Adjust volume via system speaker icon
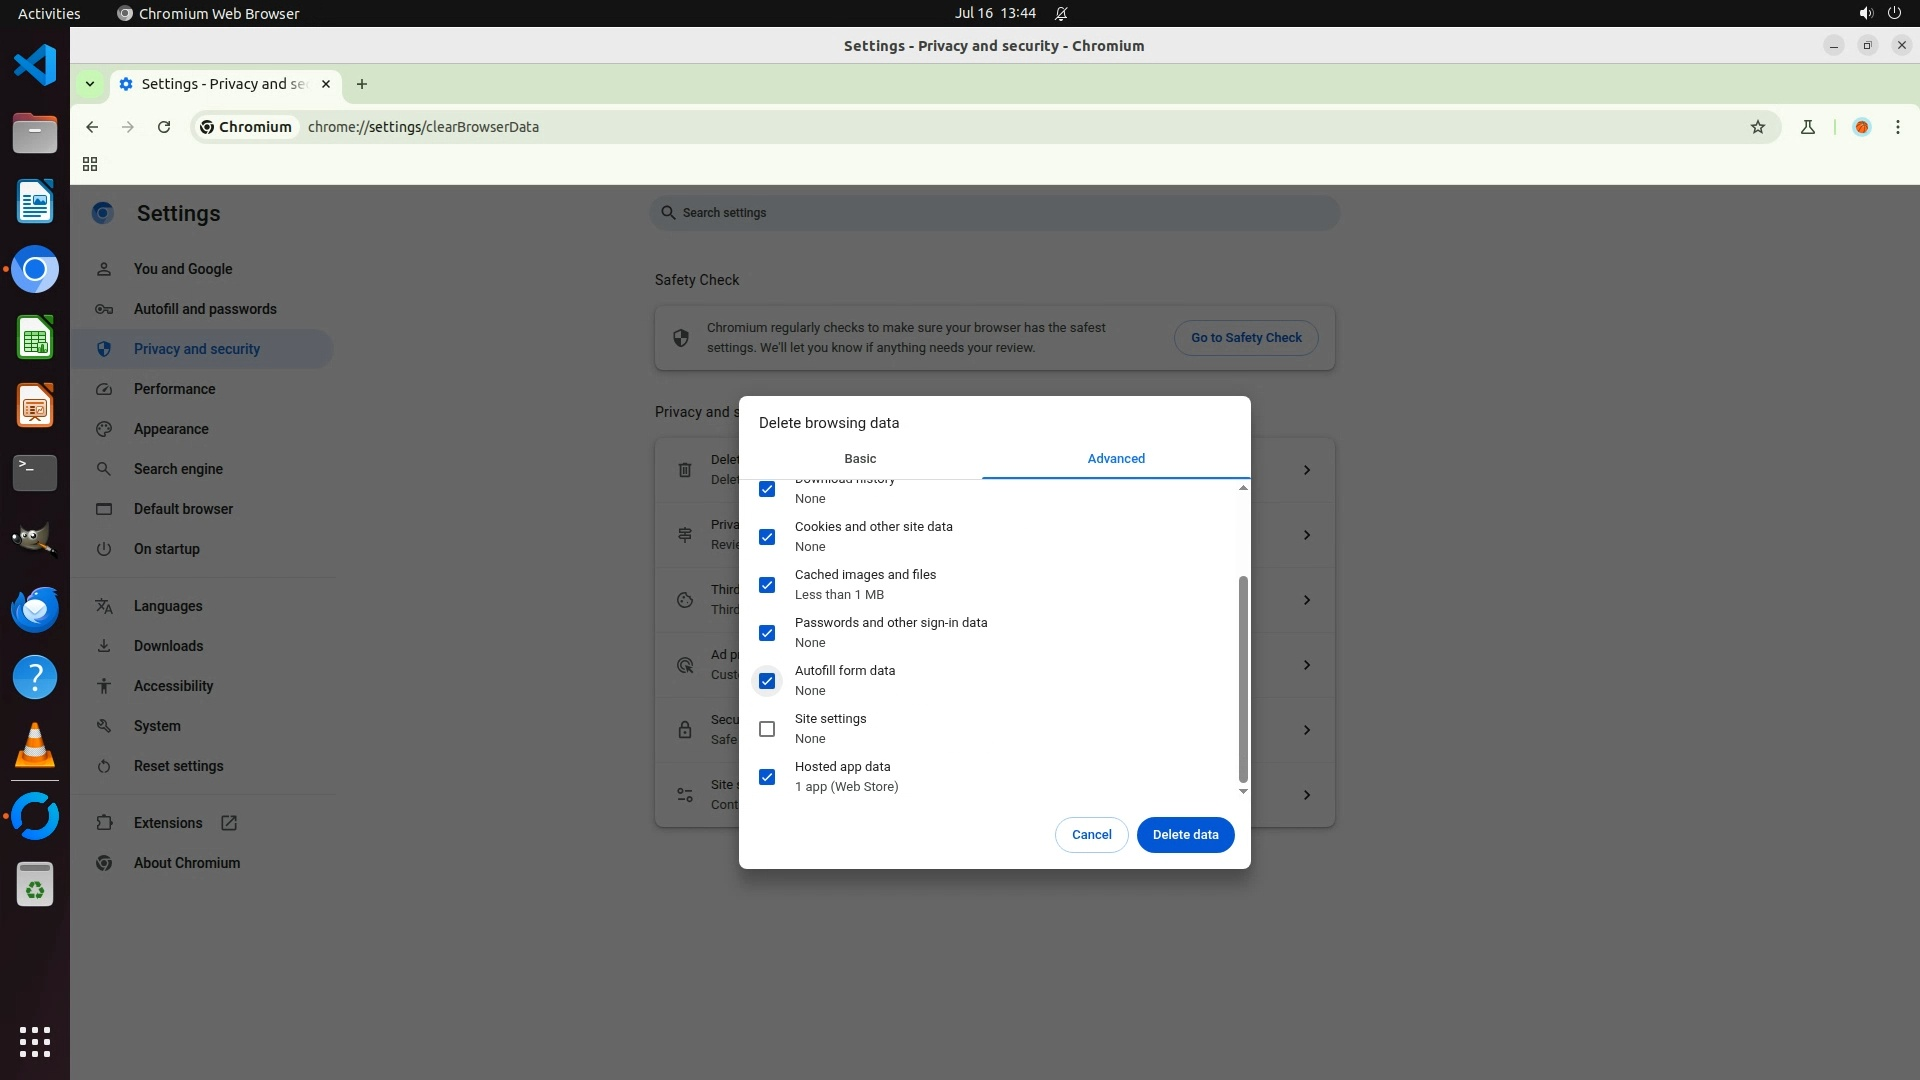Image resolution: width=1920 pixels, height=1080 pixels. tap(1865, 13)
